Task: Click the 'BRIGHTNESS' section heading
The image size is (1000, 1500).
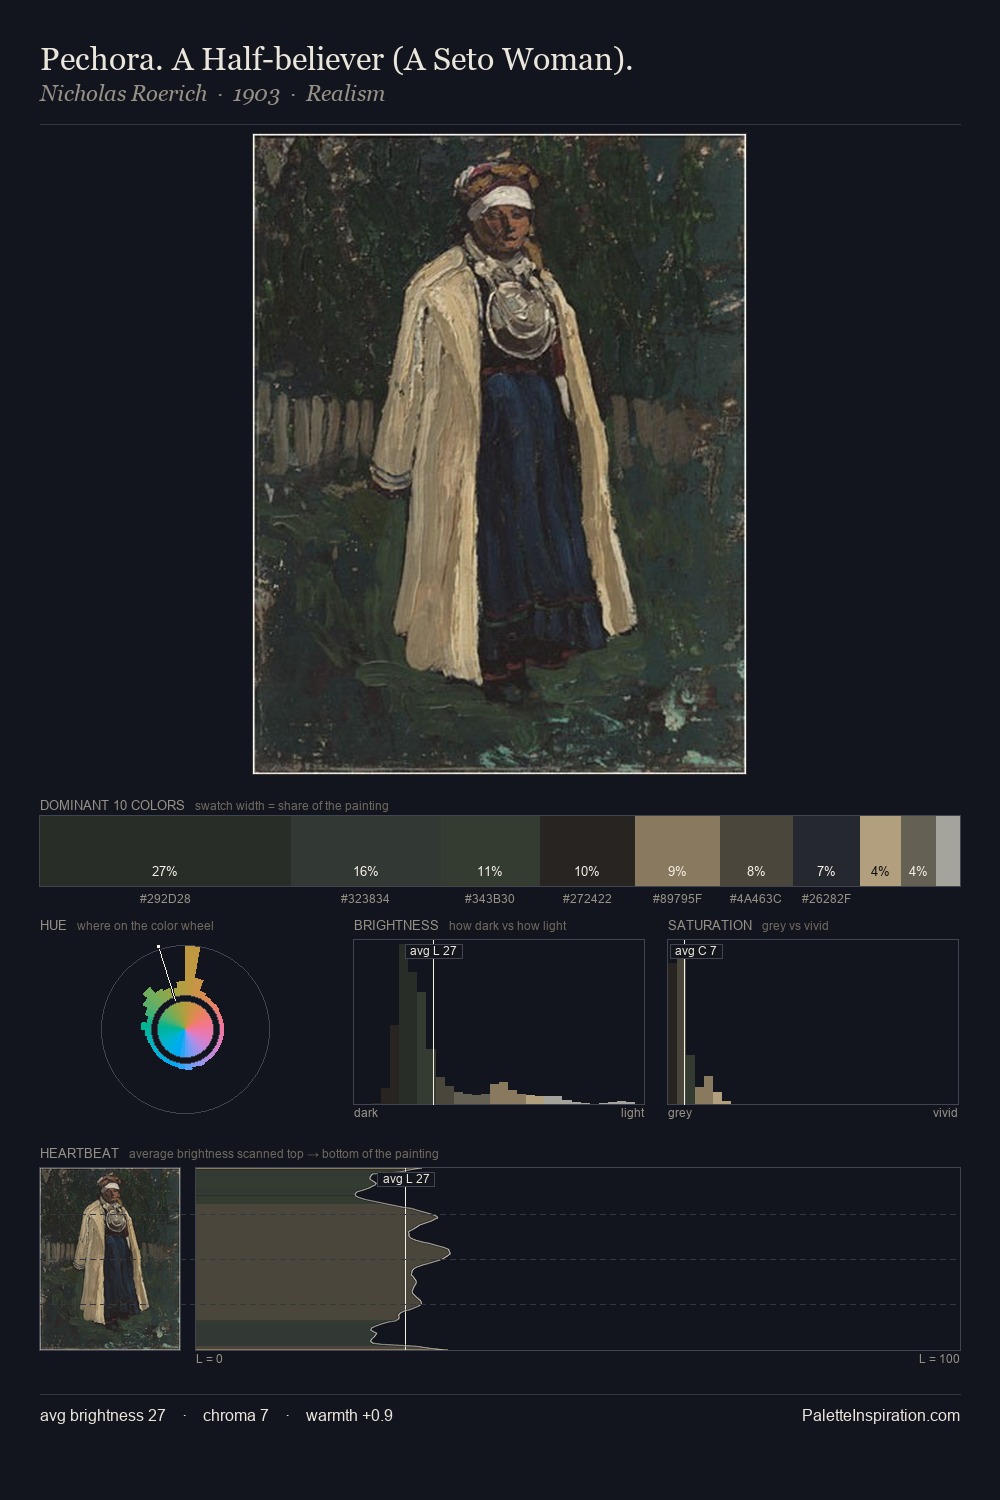Action: (396, 925)
